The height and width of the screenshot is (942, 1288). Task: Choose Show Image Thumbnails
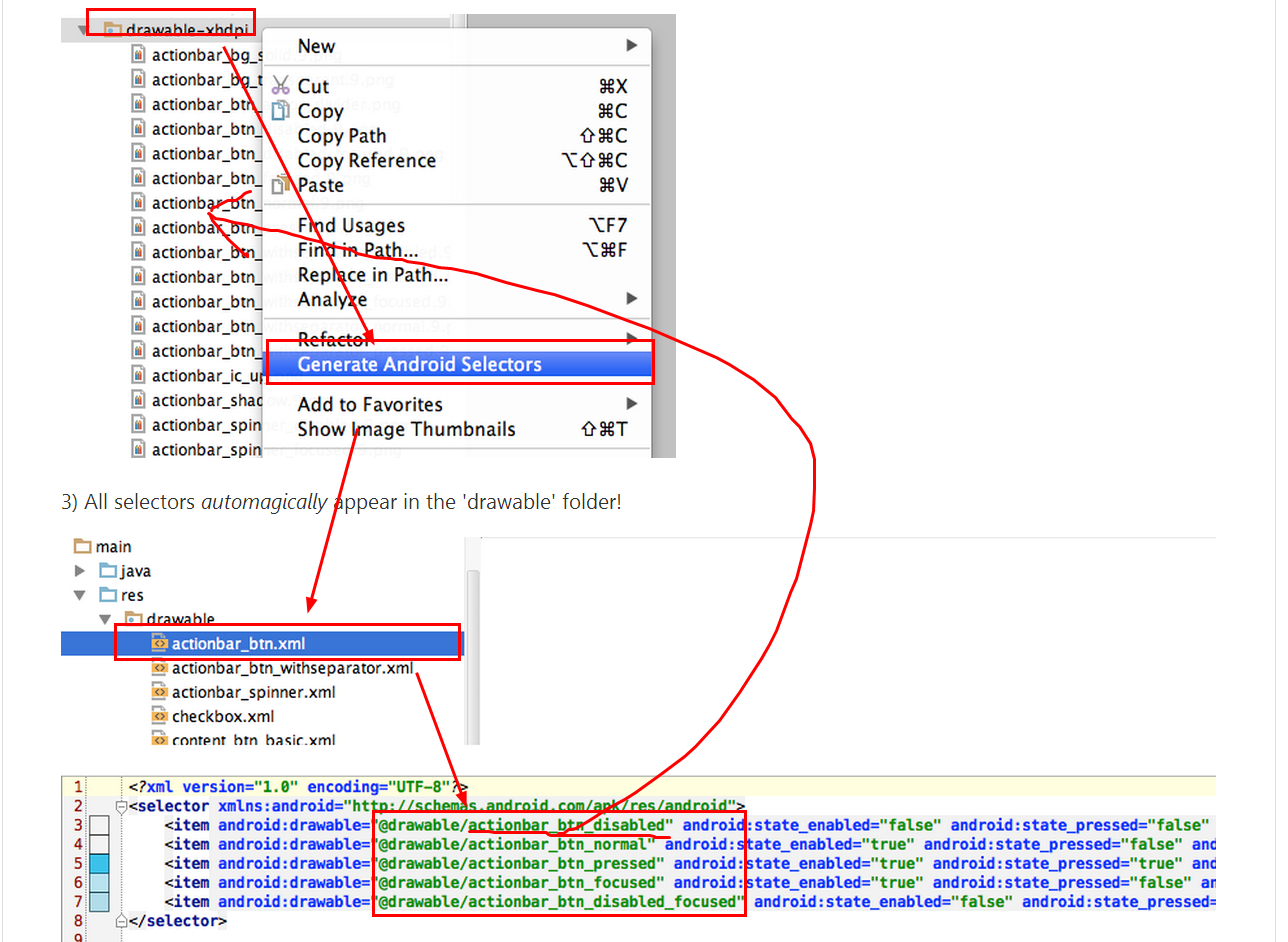tap(407, 429)
